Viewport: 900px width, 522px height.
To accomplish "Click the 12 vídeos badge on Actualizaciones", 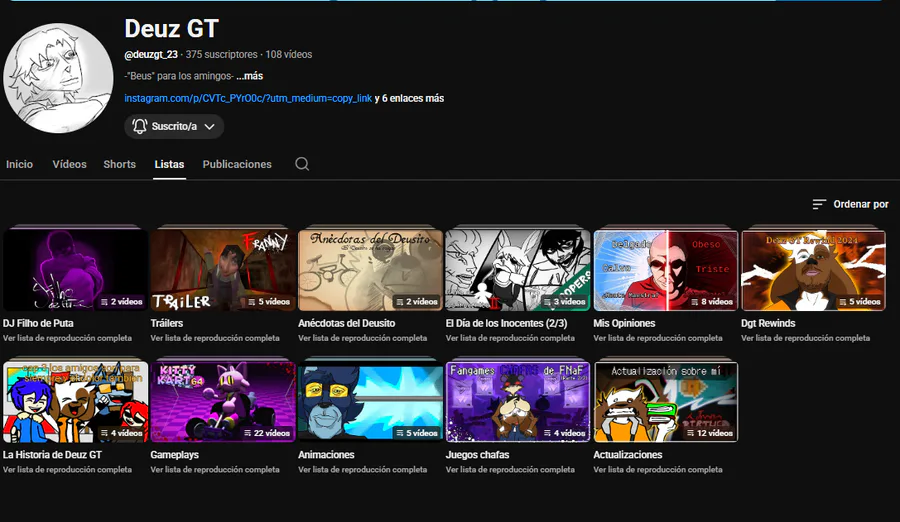I will (x=710, y=433).
